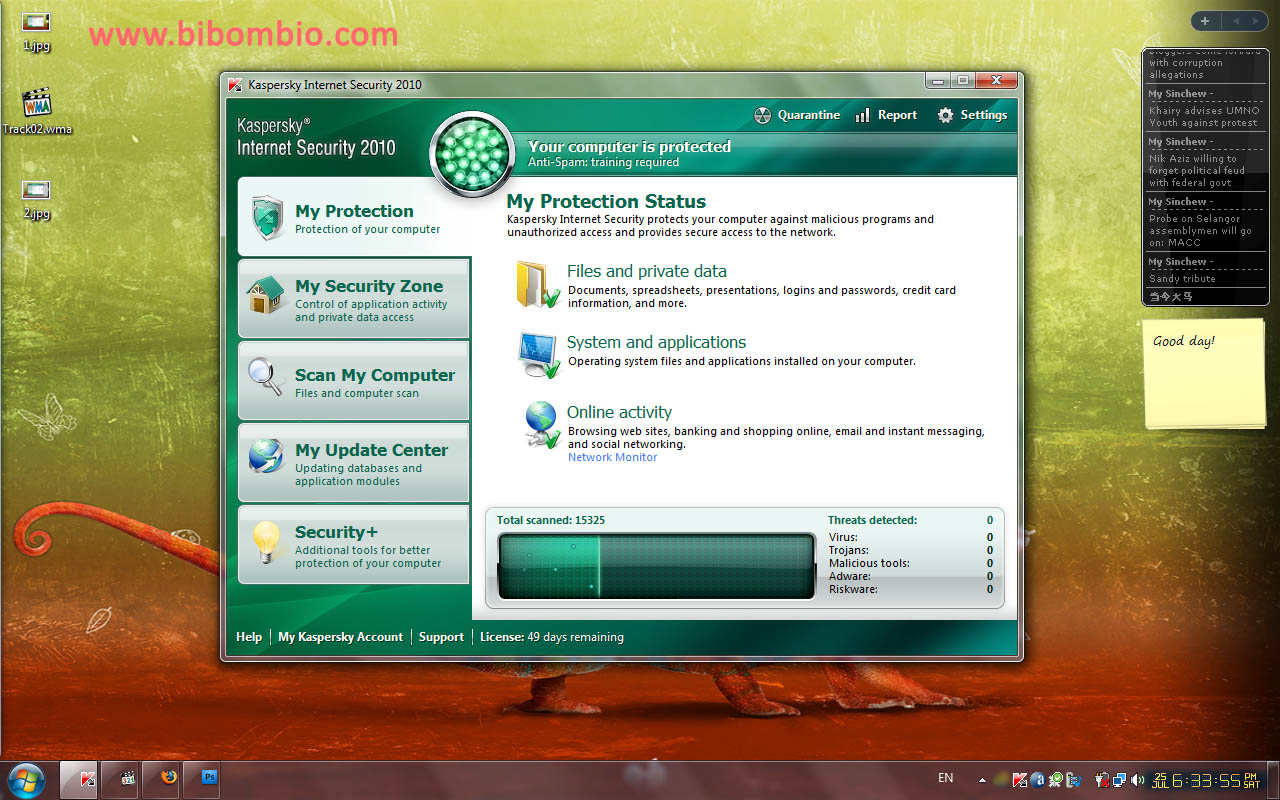Image resolution: width=1280 pixels, height=800 pixels.
Task: Click the scan activity graph
Action: coord(656,566)
